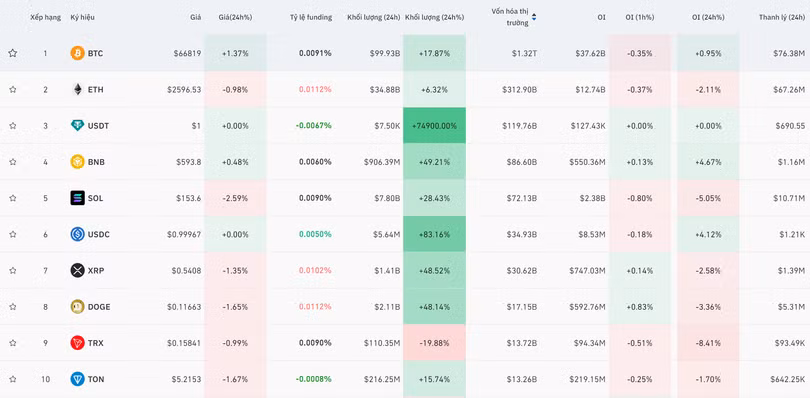Favorite USDC with its star
This screenshot has width=810, height=398.
(x=13, y=234)
